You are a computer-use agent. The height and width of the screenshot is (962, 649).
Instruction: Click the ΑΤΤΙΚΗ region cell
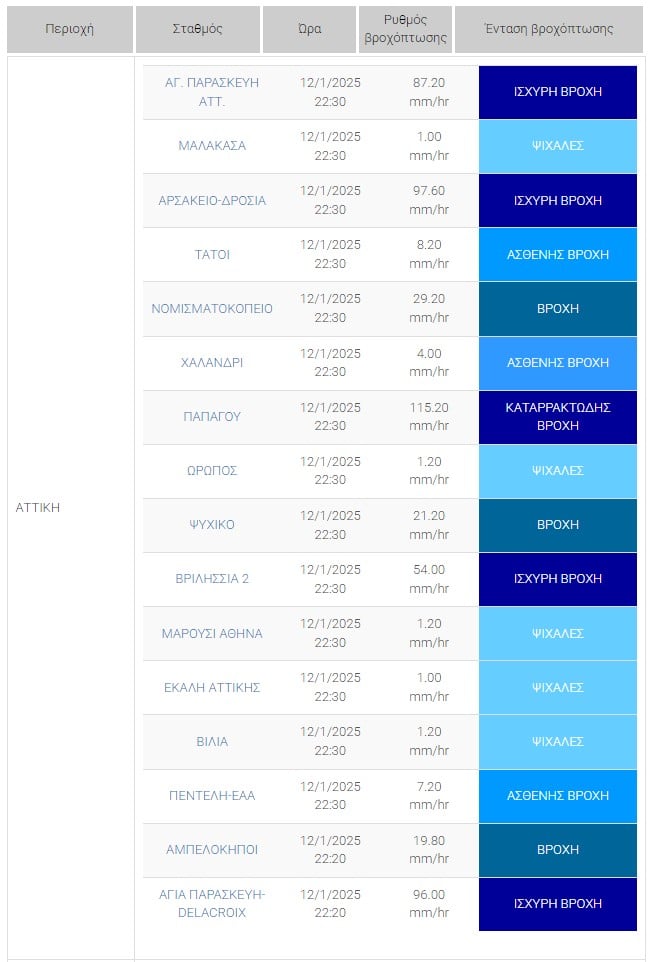coord(38,508)
